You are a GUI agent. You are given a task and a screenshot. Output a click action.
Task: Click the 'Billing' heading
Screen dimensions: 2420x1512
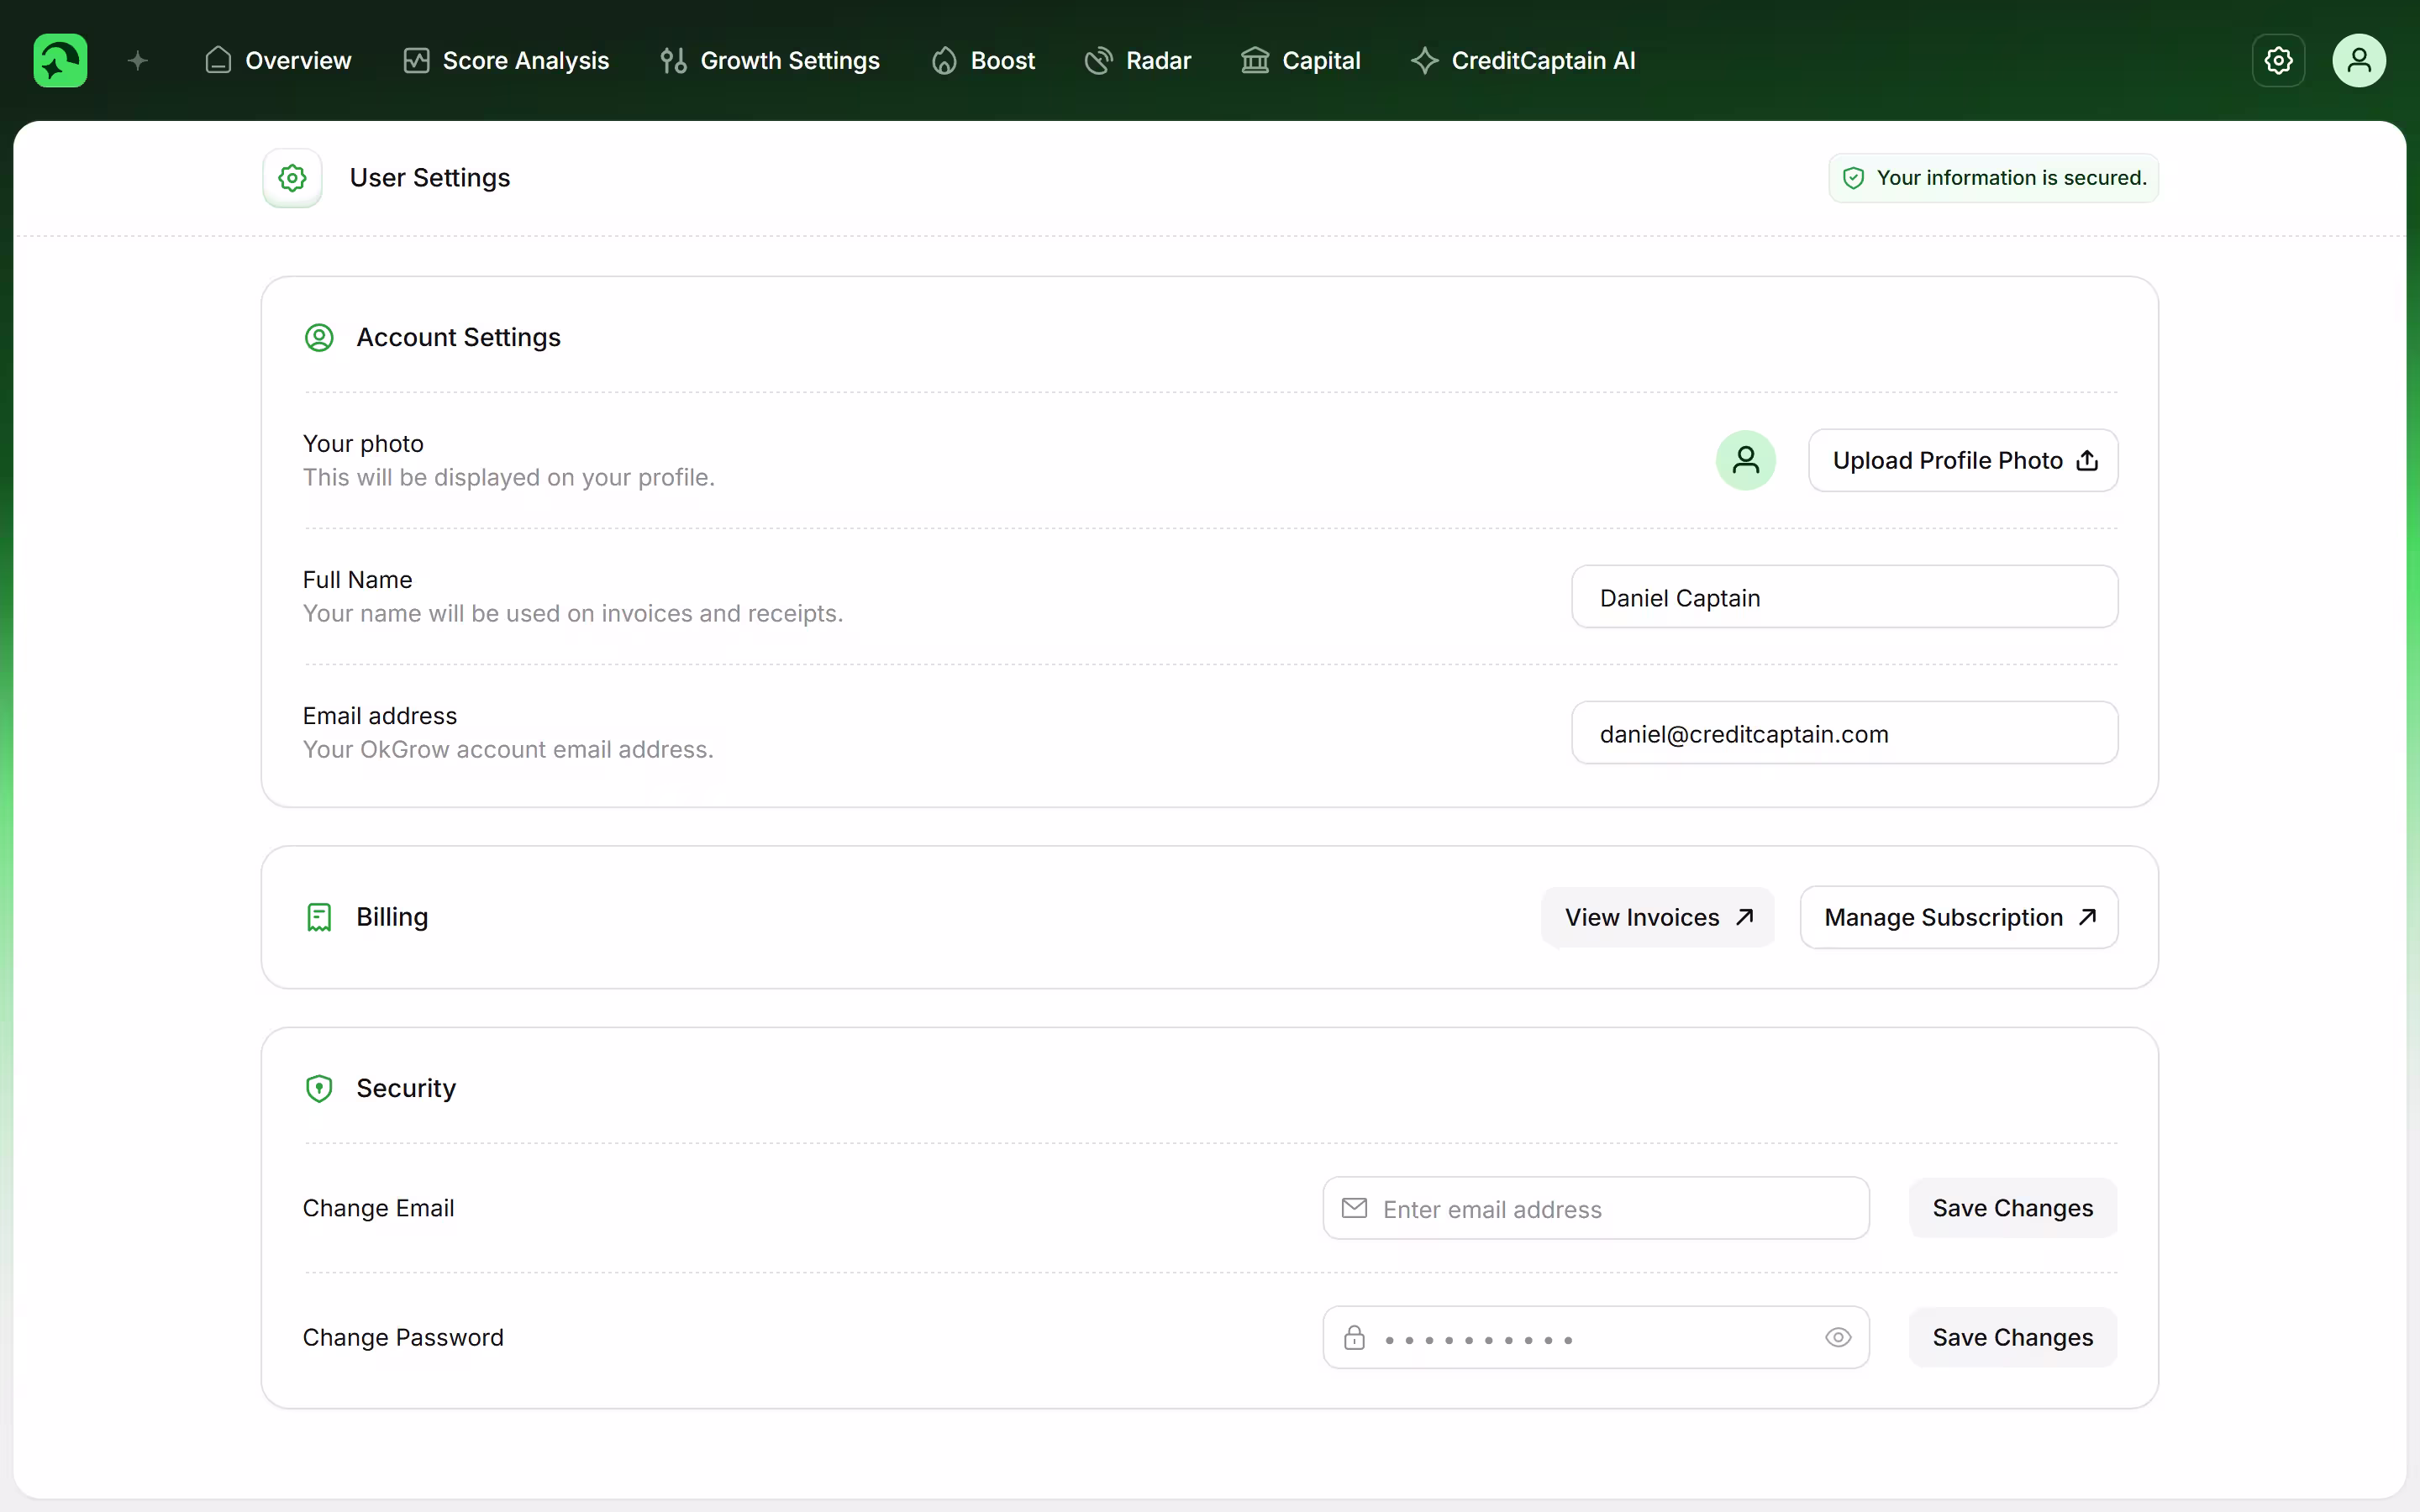392,917
